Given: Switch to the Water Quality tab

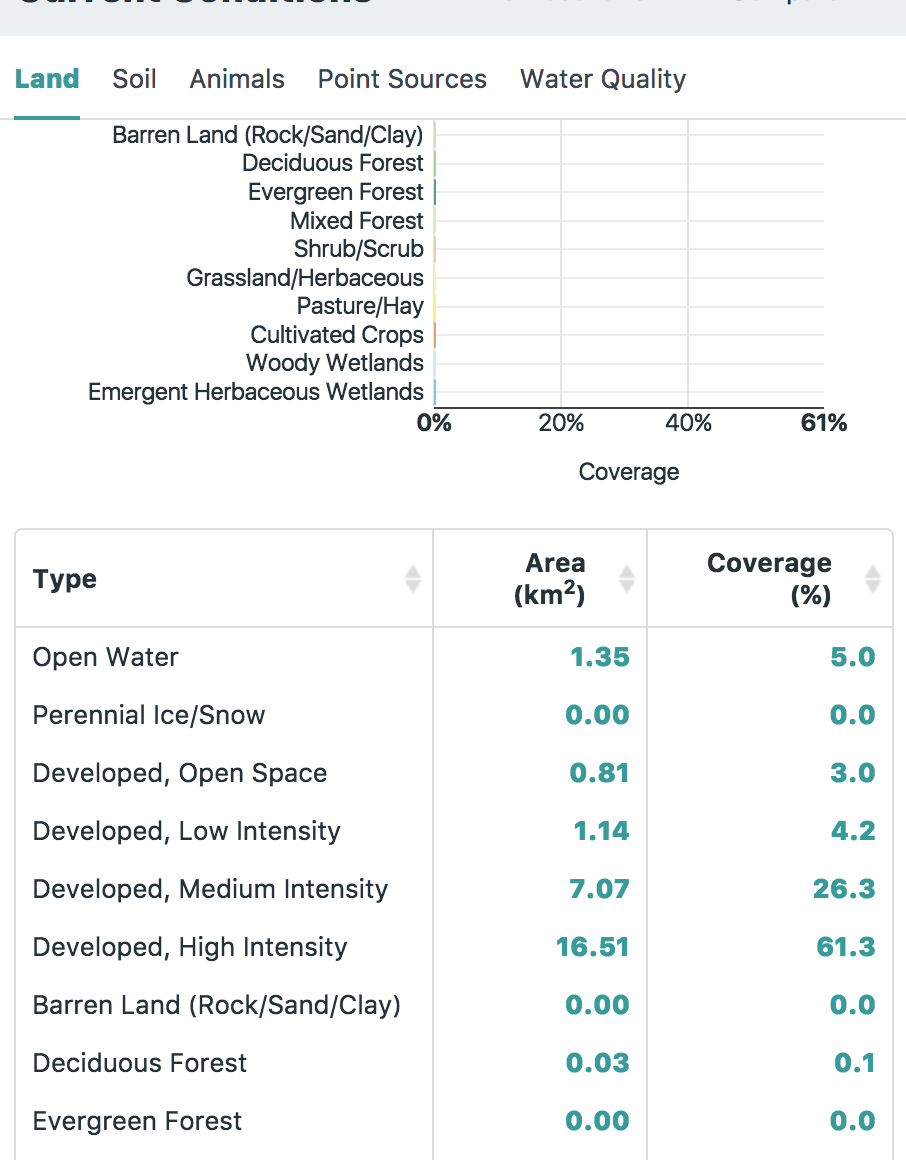Looking at the screenshot, I should pyautogui.click(x=601, y=79).
